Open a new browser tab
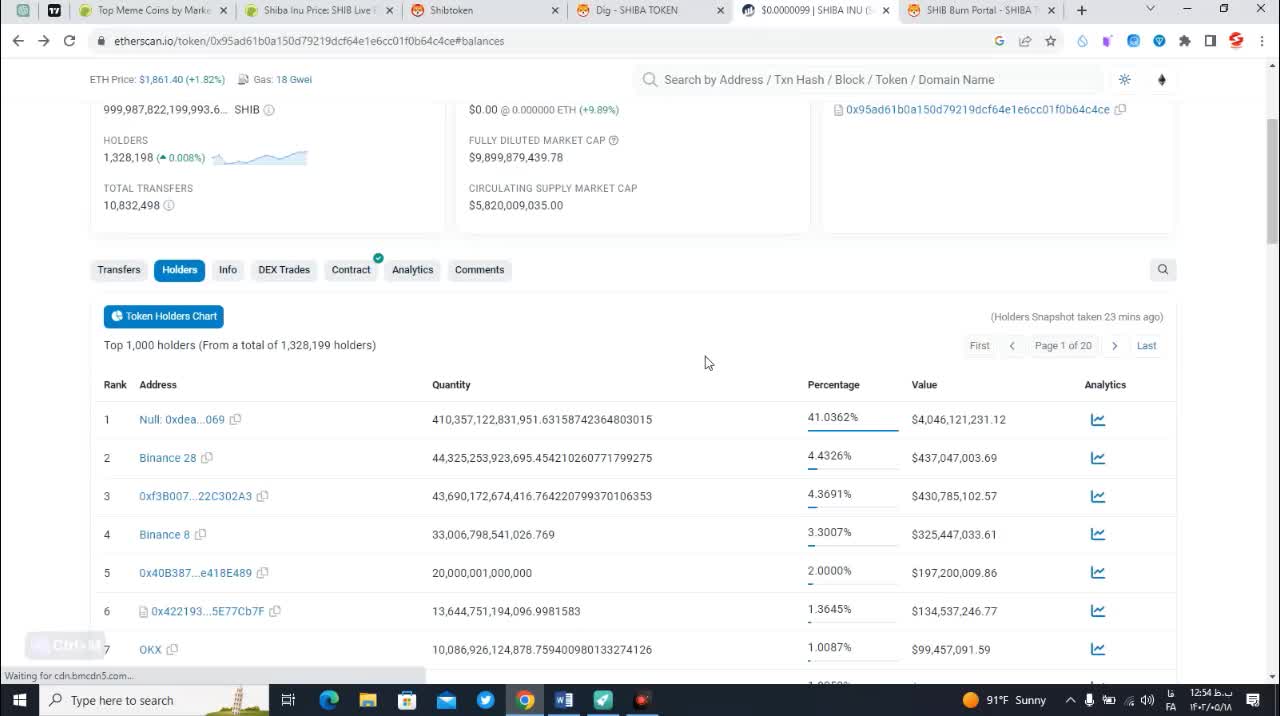This screenshot has width=1280, height=716. pos(1082,10)
